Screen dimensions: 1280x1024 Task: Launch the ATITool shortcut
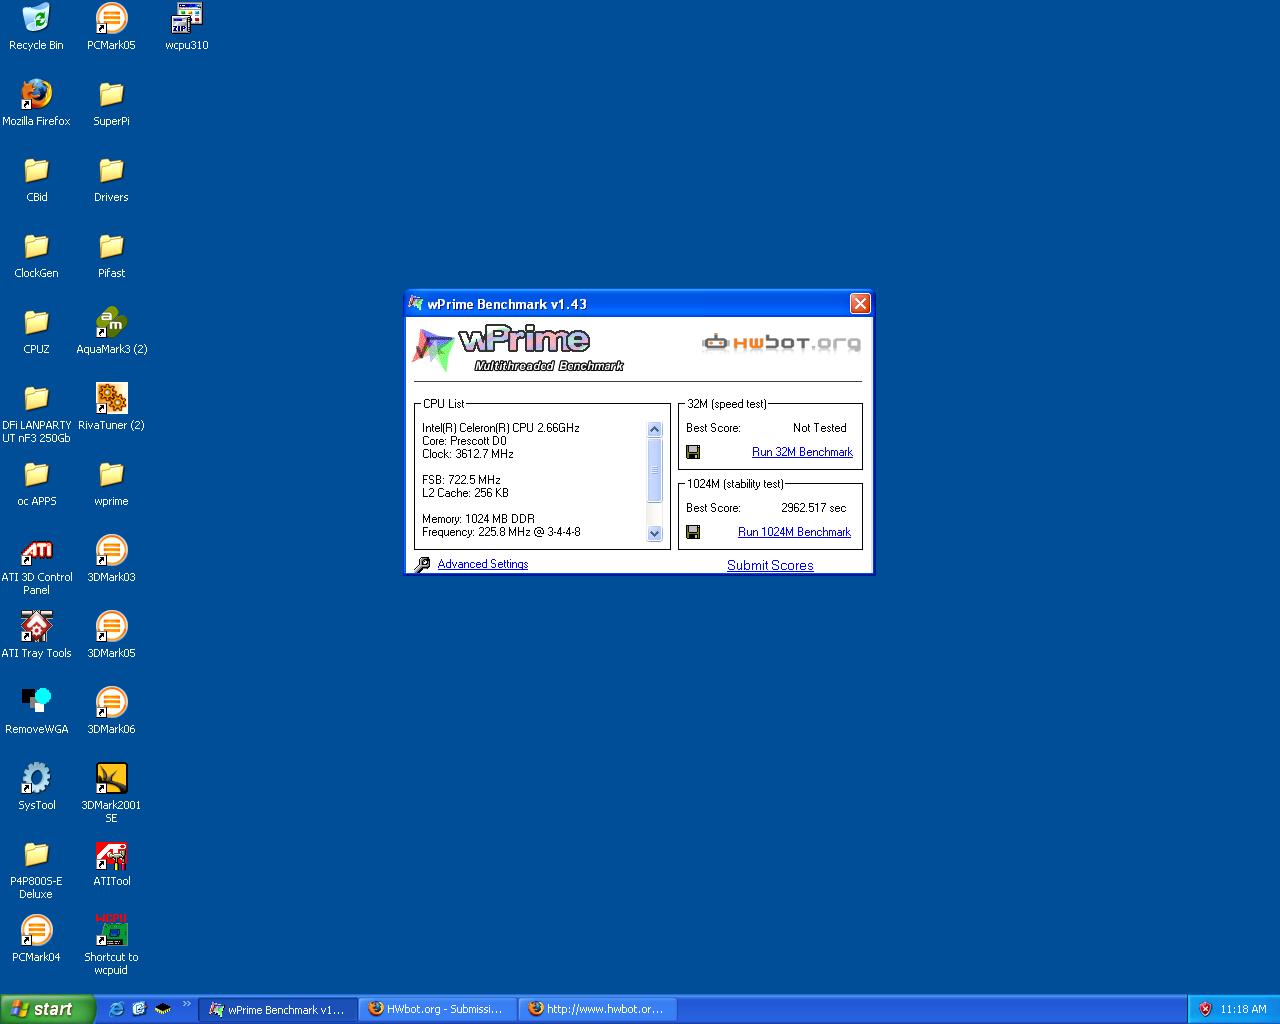click(x=111, y=864)
